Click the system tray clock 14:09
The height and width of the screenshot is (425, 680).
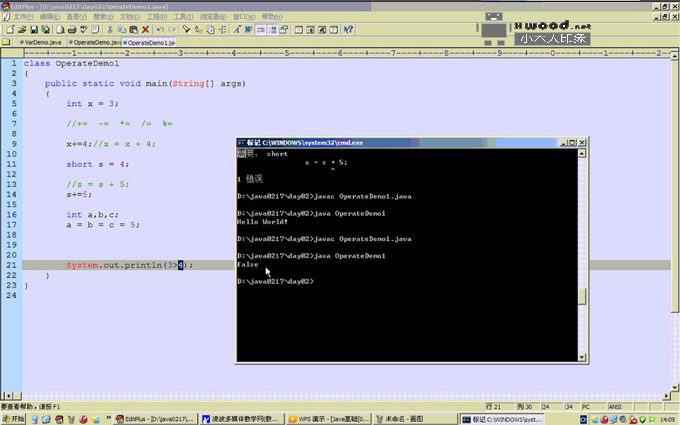coord(667,419)
